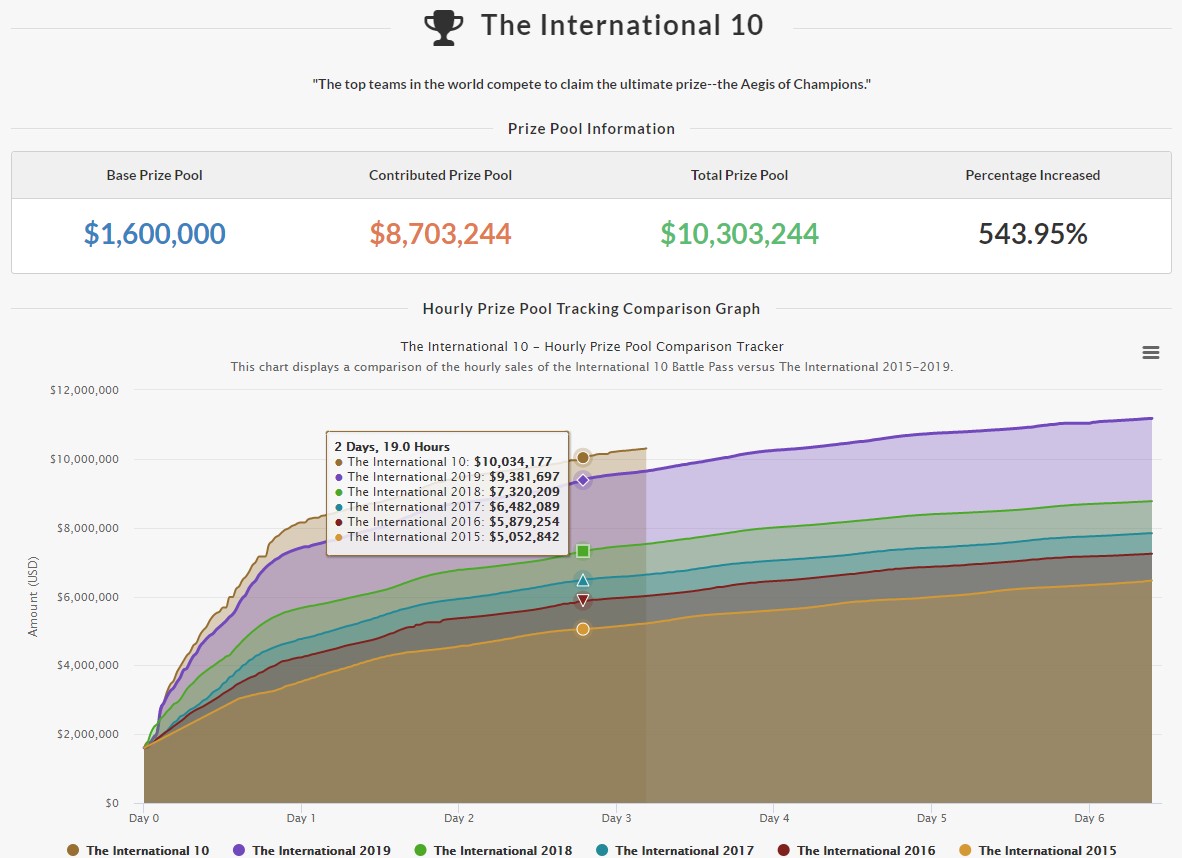This screenshot has width=1182, height=858.
Task: Click the green square marker for The International 2018
Action: pyautogui.click(x=583, y=550)
